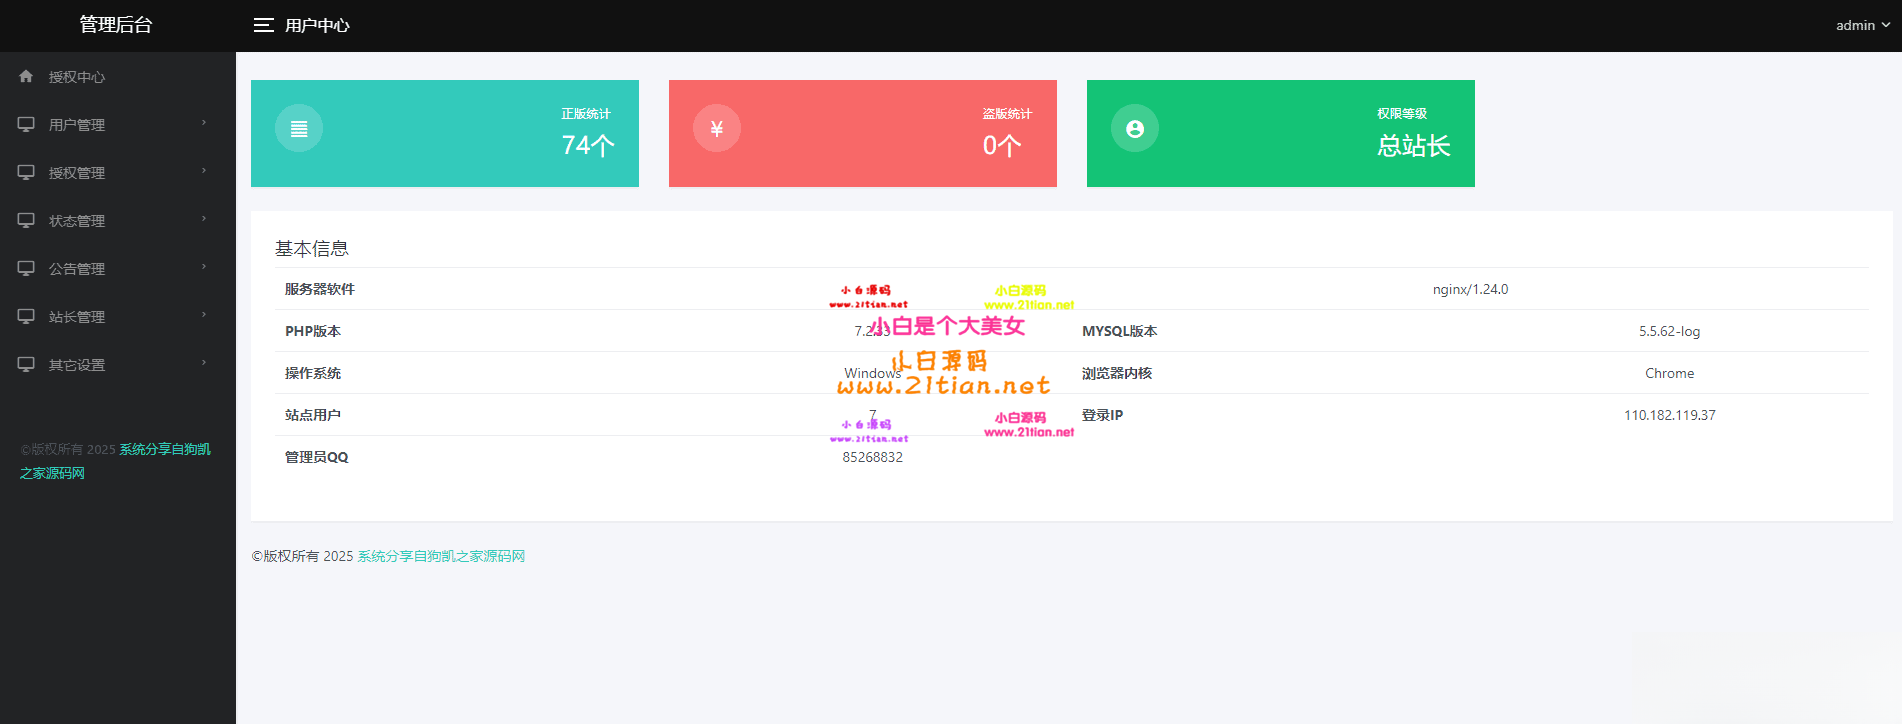The width and height of the screenshot is (1902, 724).
Task: Click the home icon beside 授权中心
Action: [x=26, y=76]
